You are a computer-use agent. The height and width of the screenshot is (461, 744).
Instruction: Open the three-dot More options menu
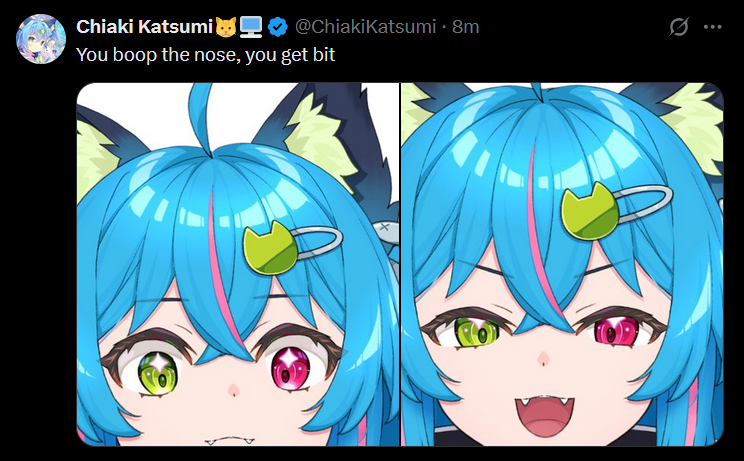coord(713,27)
